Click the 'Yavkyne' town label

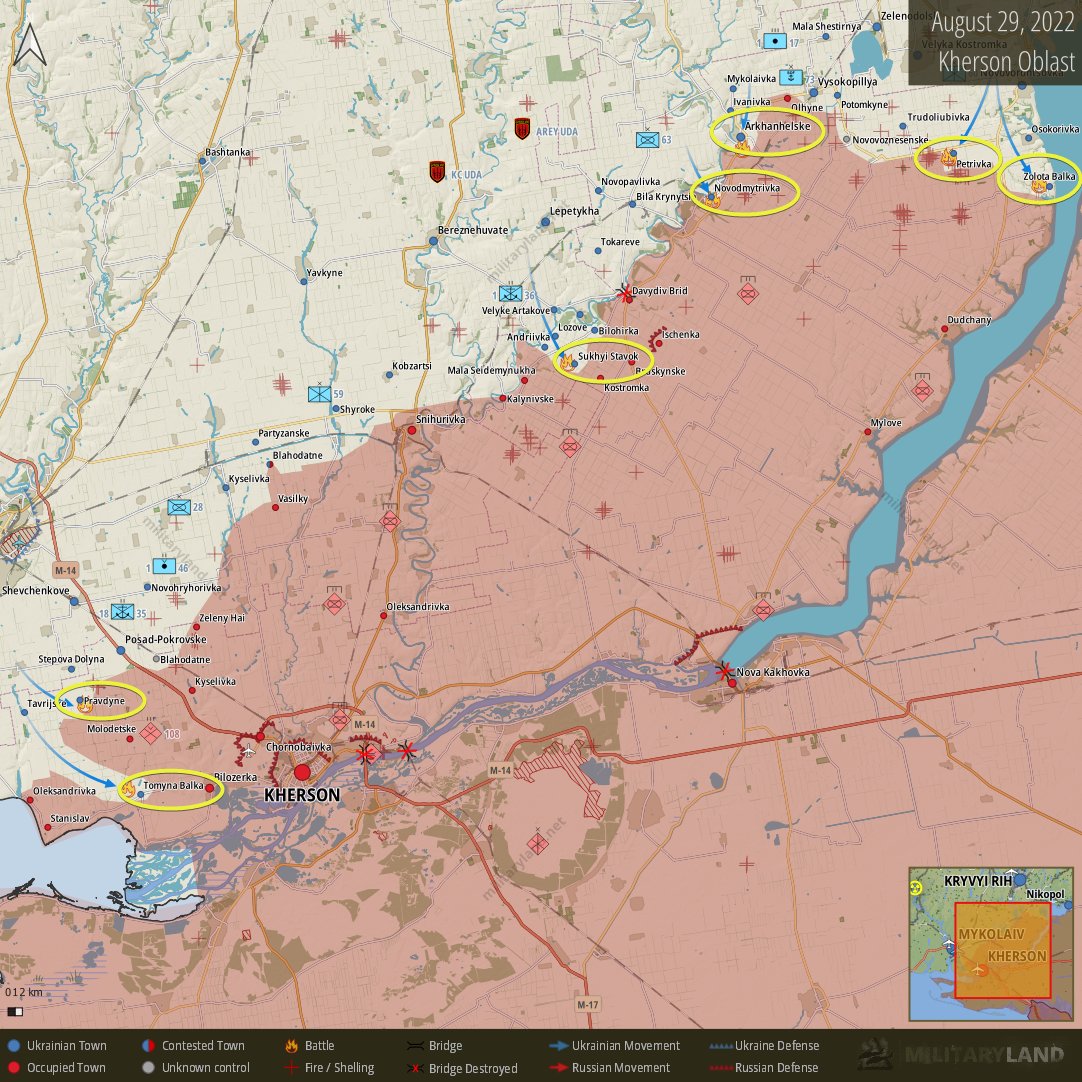[x=324, y=273]
